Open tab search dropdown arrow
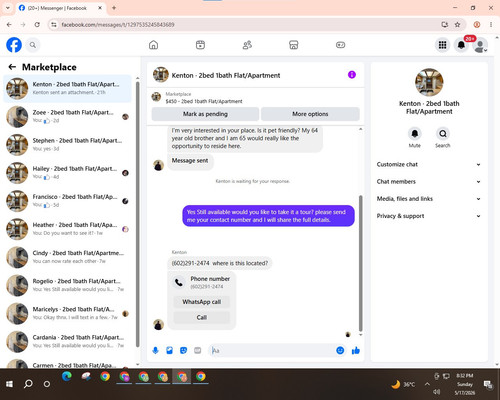Screen dimensions: 500x400 coord(8,8)
